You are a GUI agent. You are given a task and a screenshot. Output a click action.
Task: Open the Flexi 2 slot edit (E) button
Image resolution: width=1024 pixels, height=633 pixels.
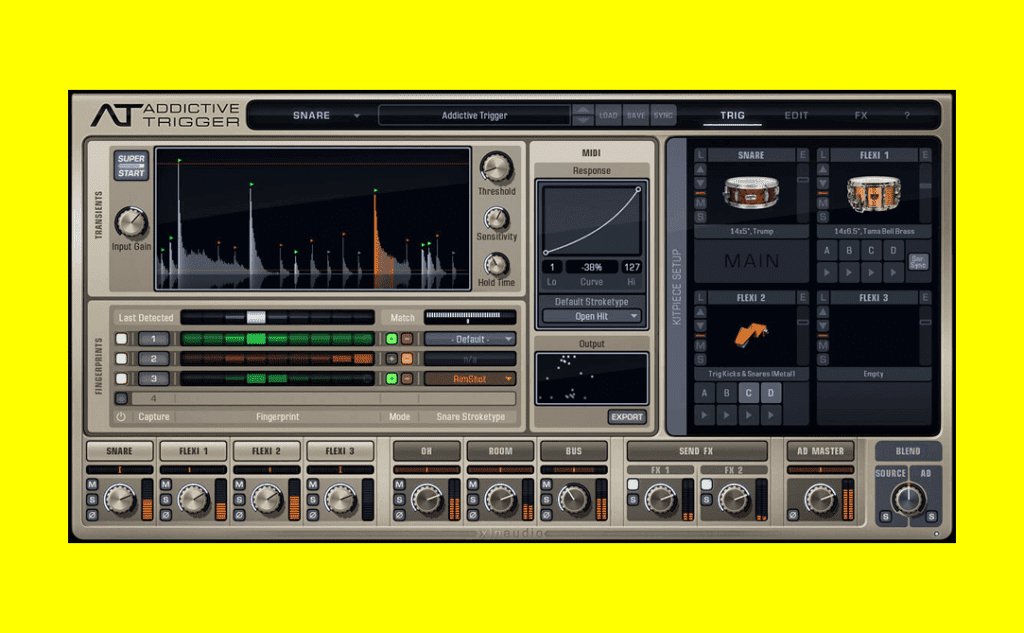(803, 298)
